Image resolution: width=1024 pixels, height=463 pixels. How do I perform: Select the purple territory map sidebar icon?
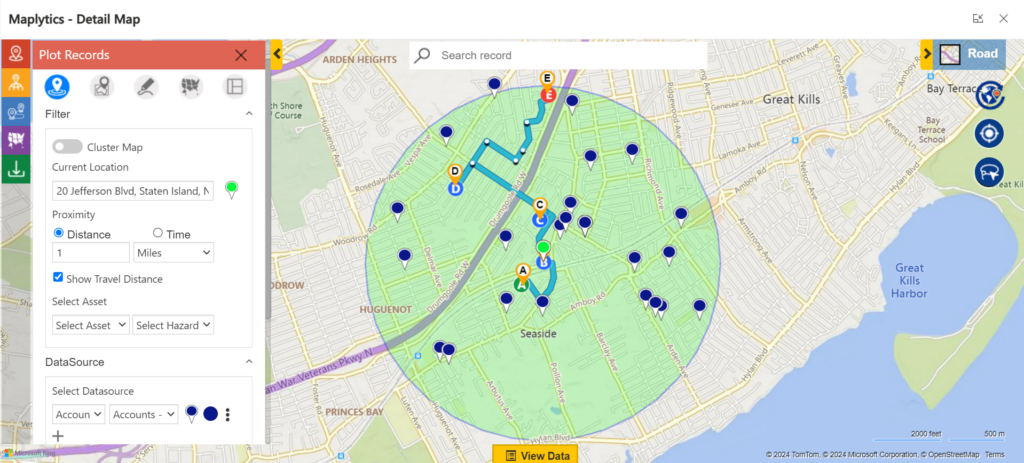pyautogui.click(x=15, y=139)
